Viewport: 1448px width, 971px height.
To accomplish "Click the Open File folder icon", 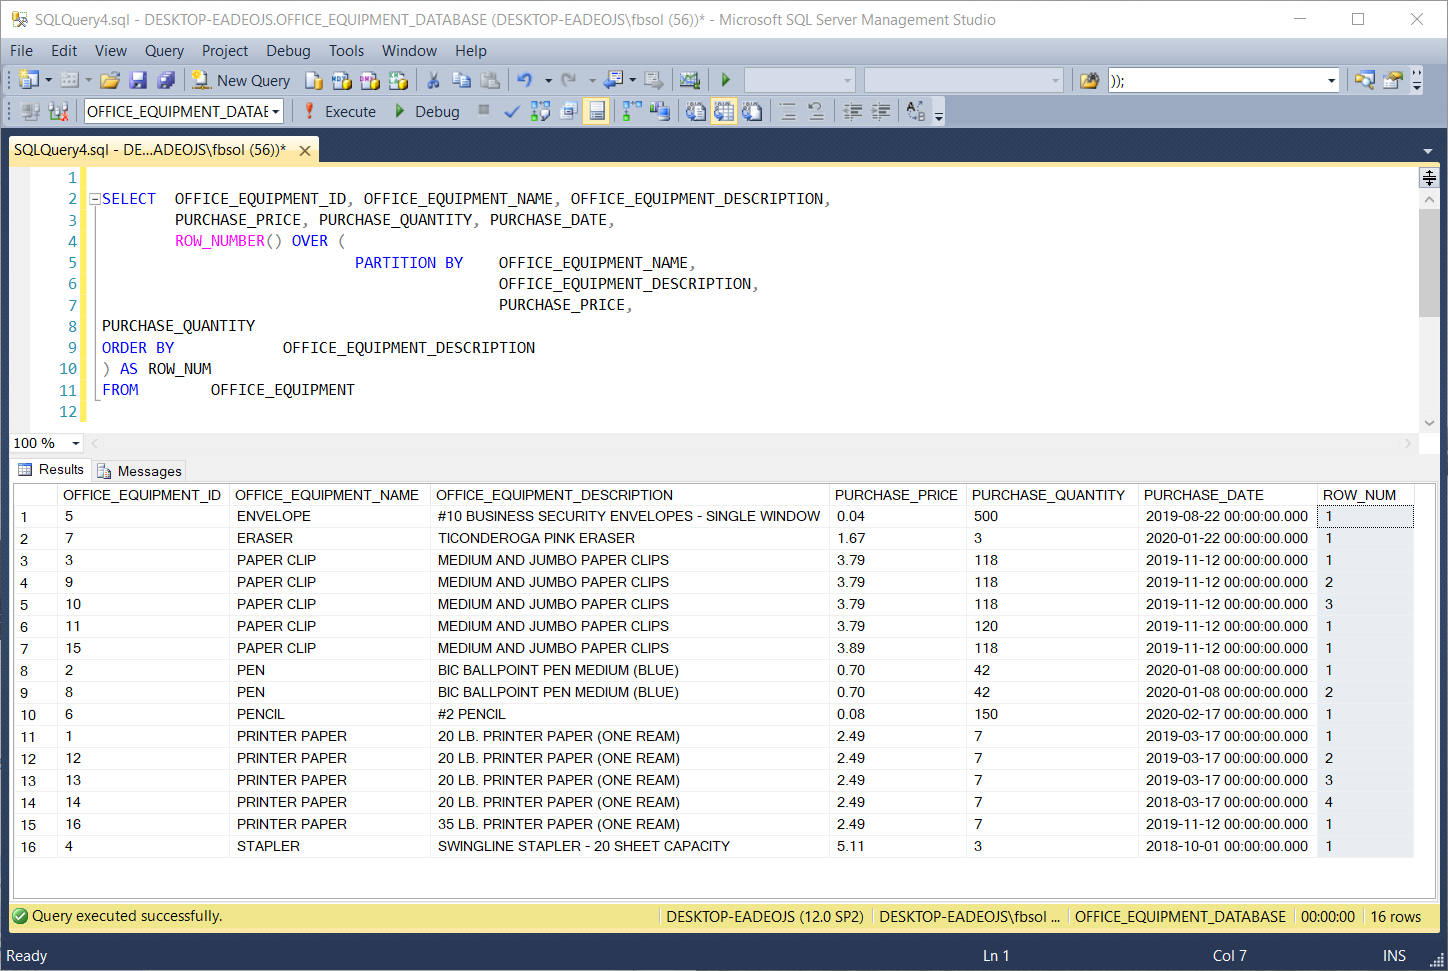I will pyautogui.click(x=110, y=80).
